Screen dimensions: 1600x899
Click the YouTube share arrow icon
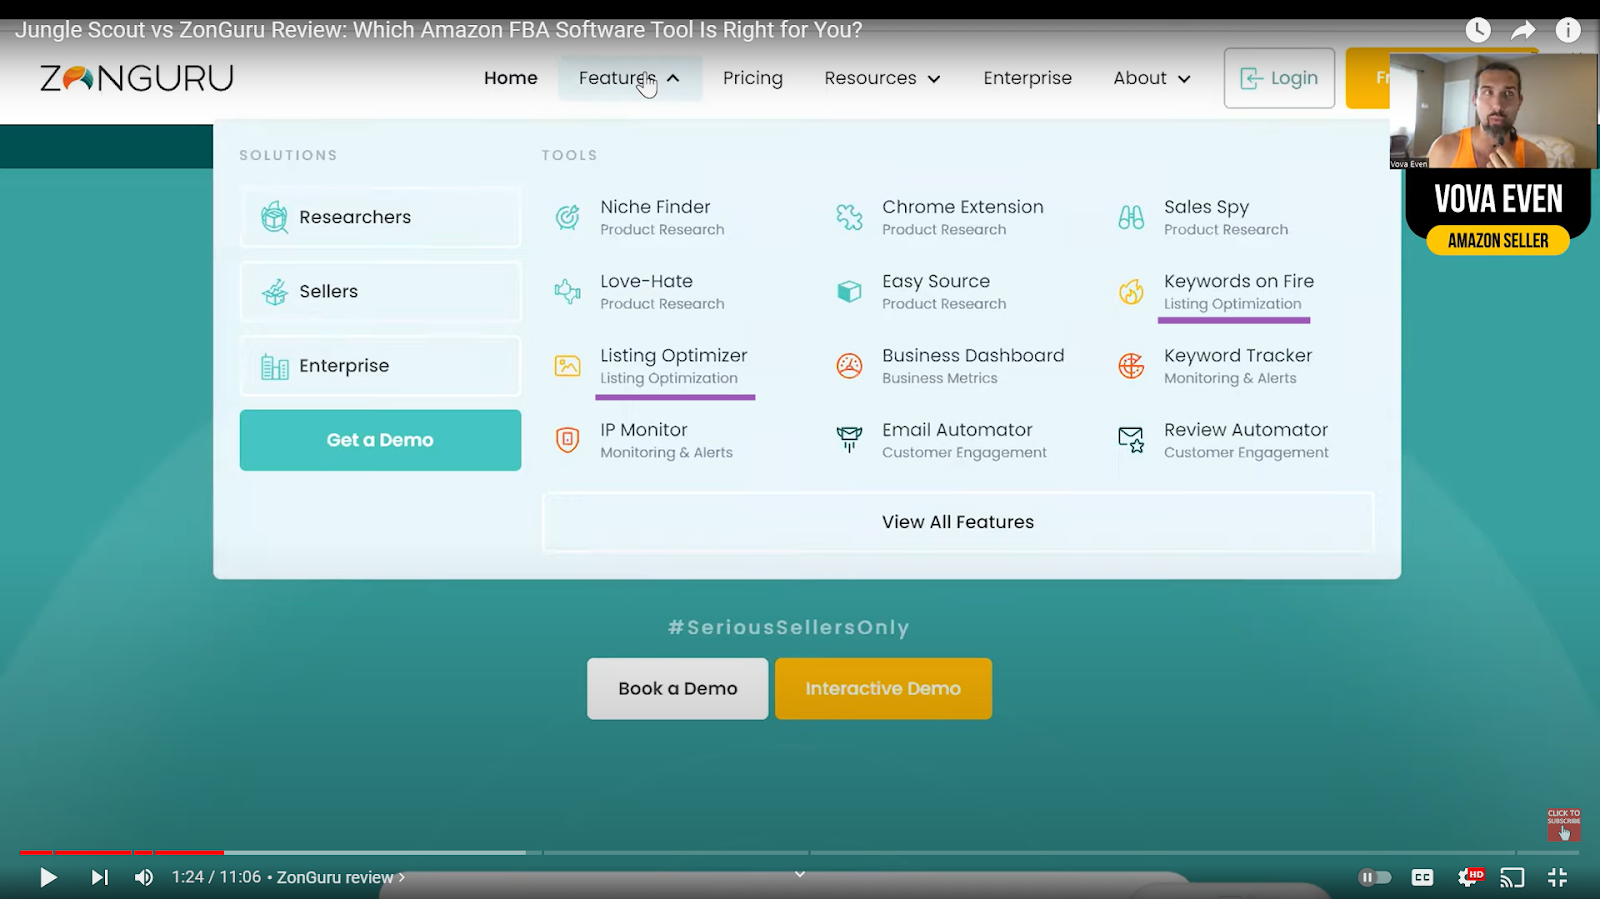[1523, 30]
